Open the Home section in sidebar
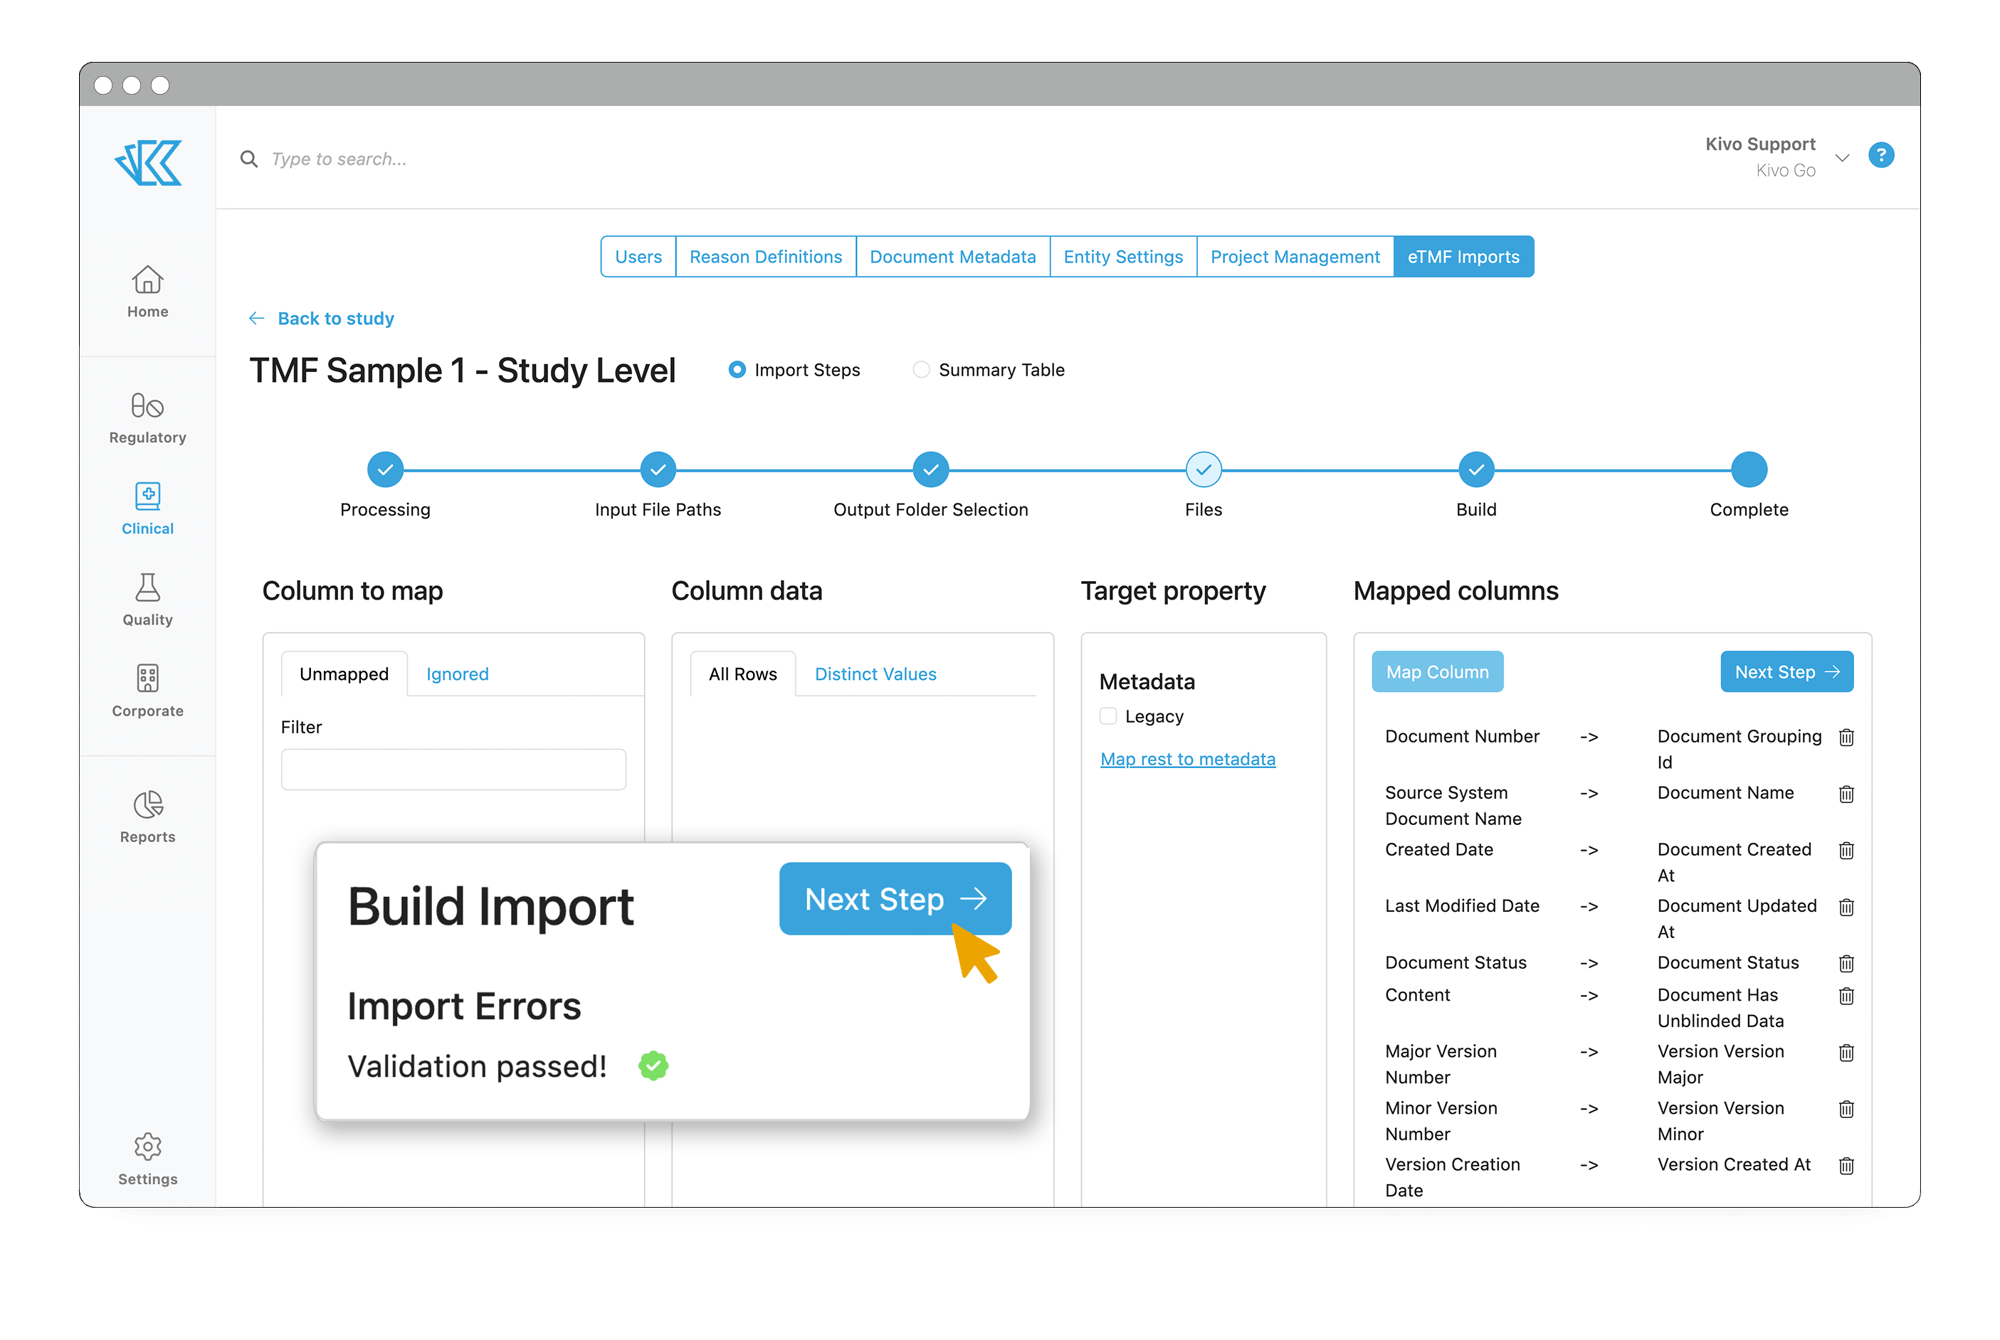This screenshot has width=2000, height=1340. [148, 292]
